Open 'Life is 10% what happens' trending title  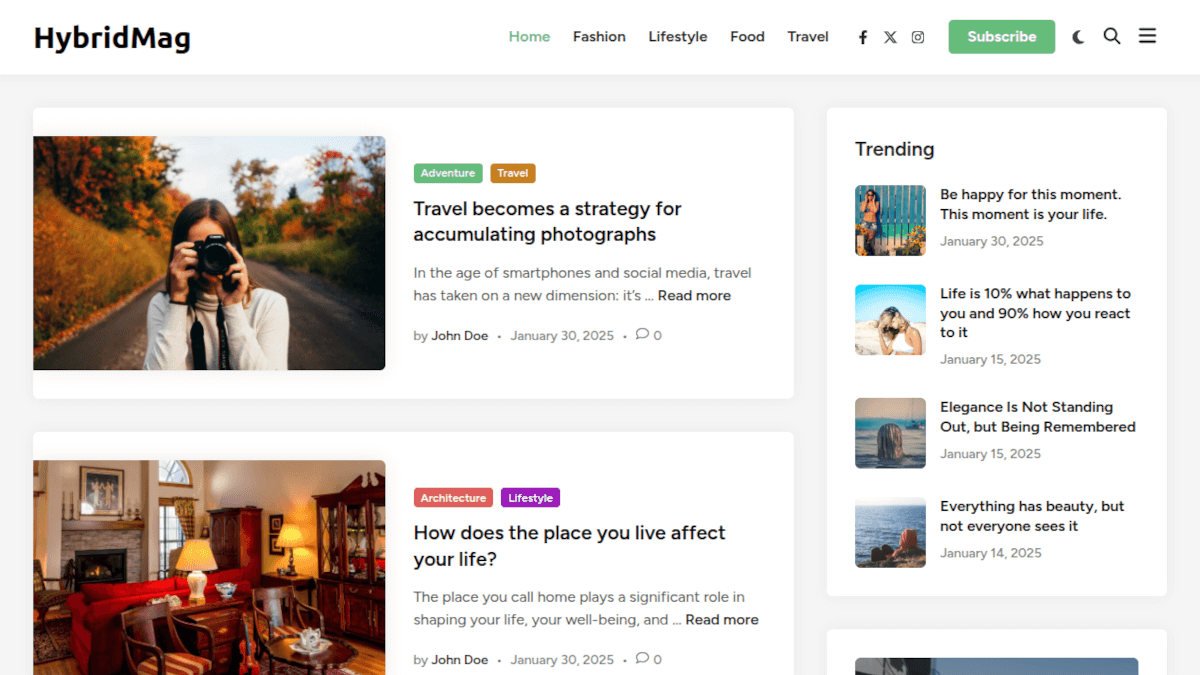tap(1035, 313)
